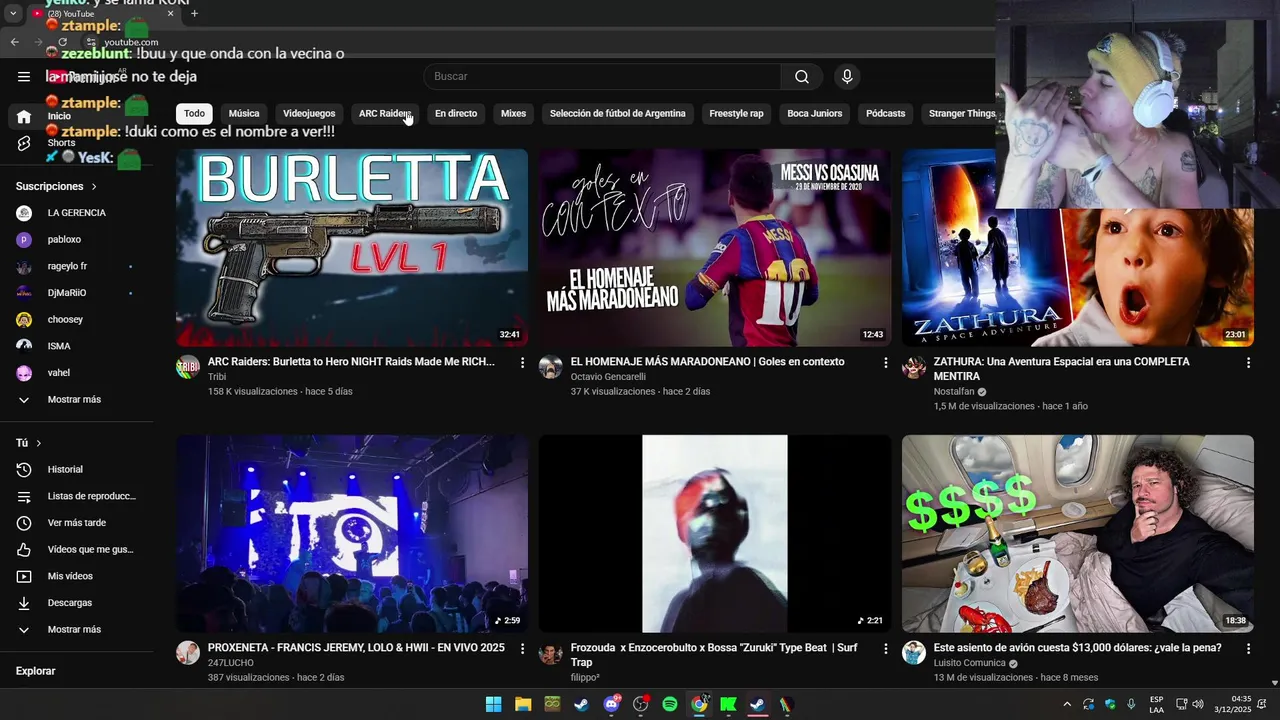This screenshot has height=720, width=1280.
Task: Open Spotify from the taskbar
Action: tap(670, 704)
